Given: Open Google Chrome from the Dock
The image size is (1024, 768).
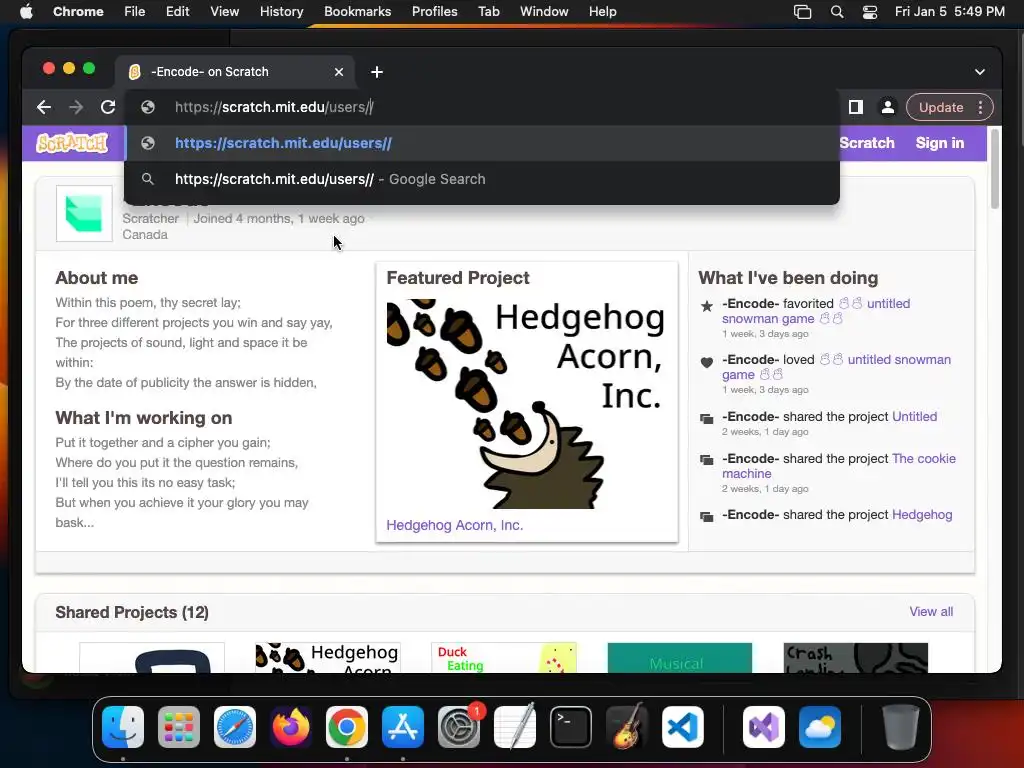Looking at the screenshot, I should pyautogui.click(x=347, y=727).
